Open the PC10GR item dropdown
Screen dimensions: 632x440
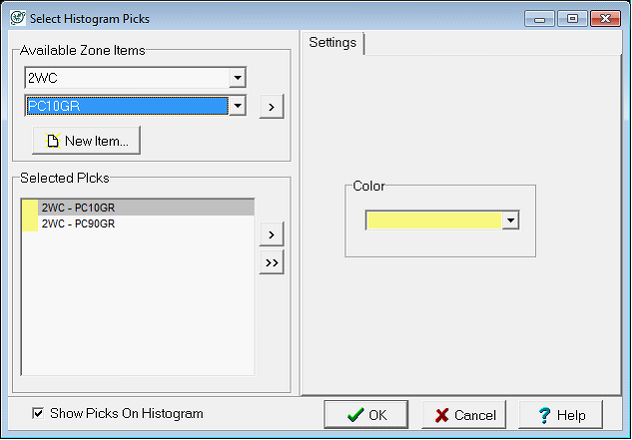(x=237, y=106)
